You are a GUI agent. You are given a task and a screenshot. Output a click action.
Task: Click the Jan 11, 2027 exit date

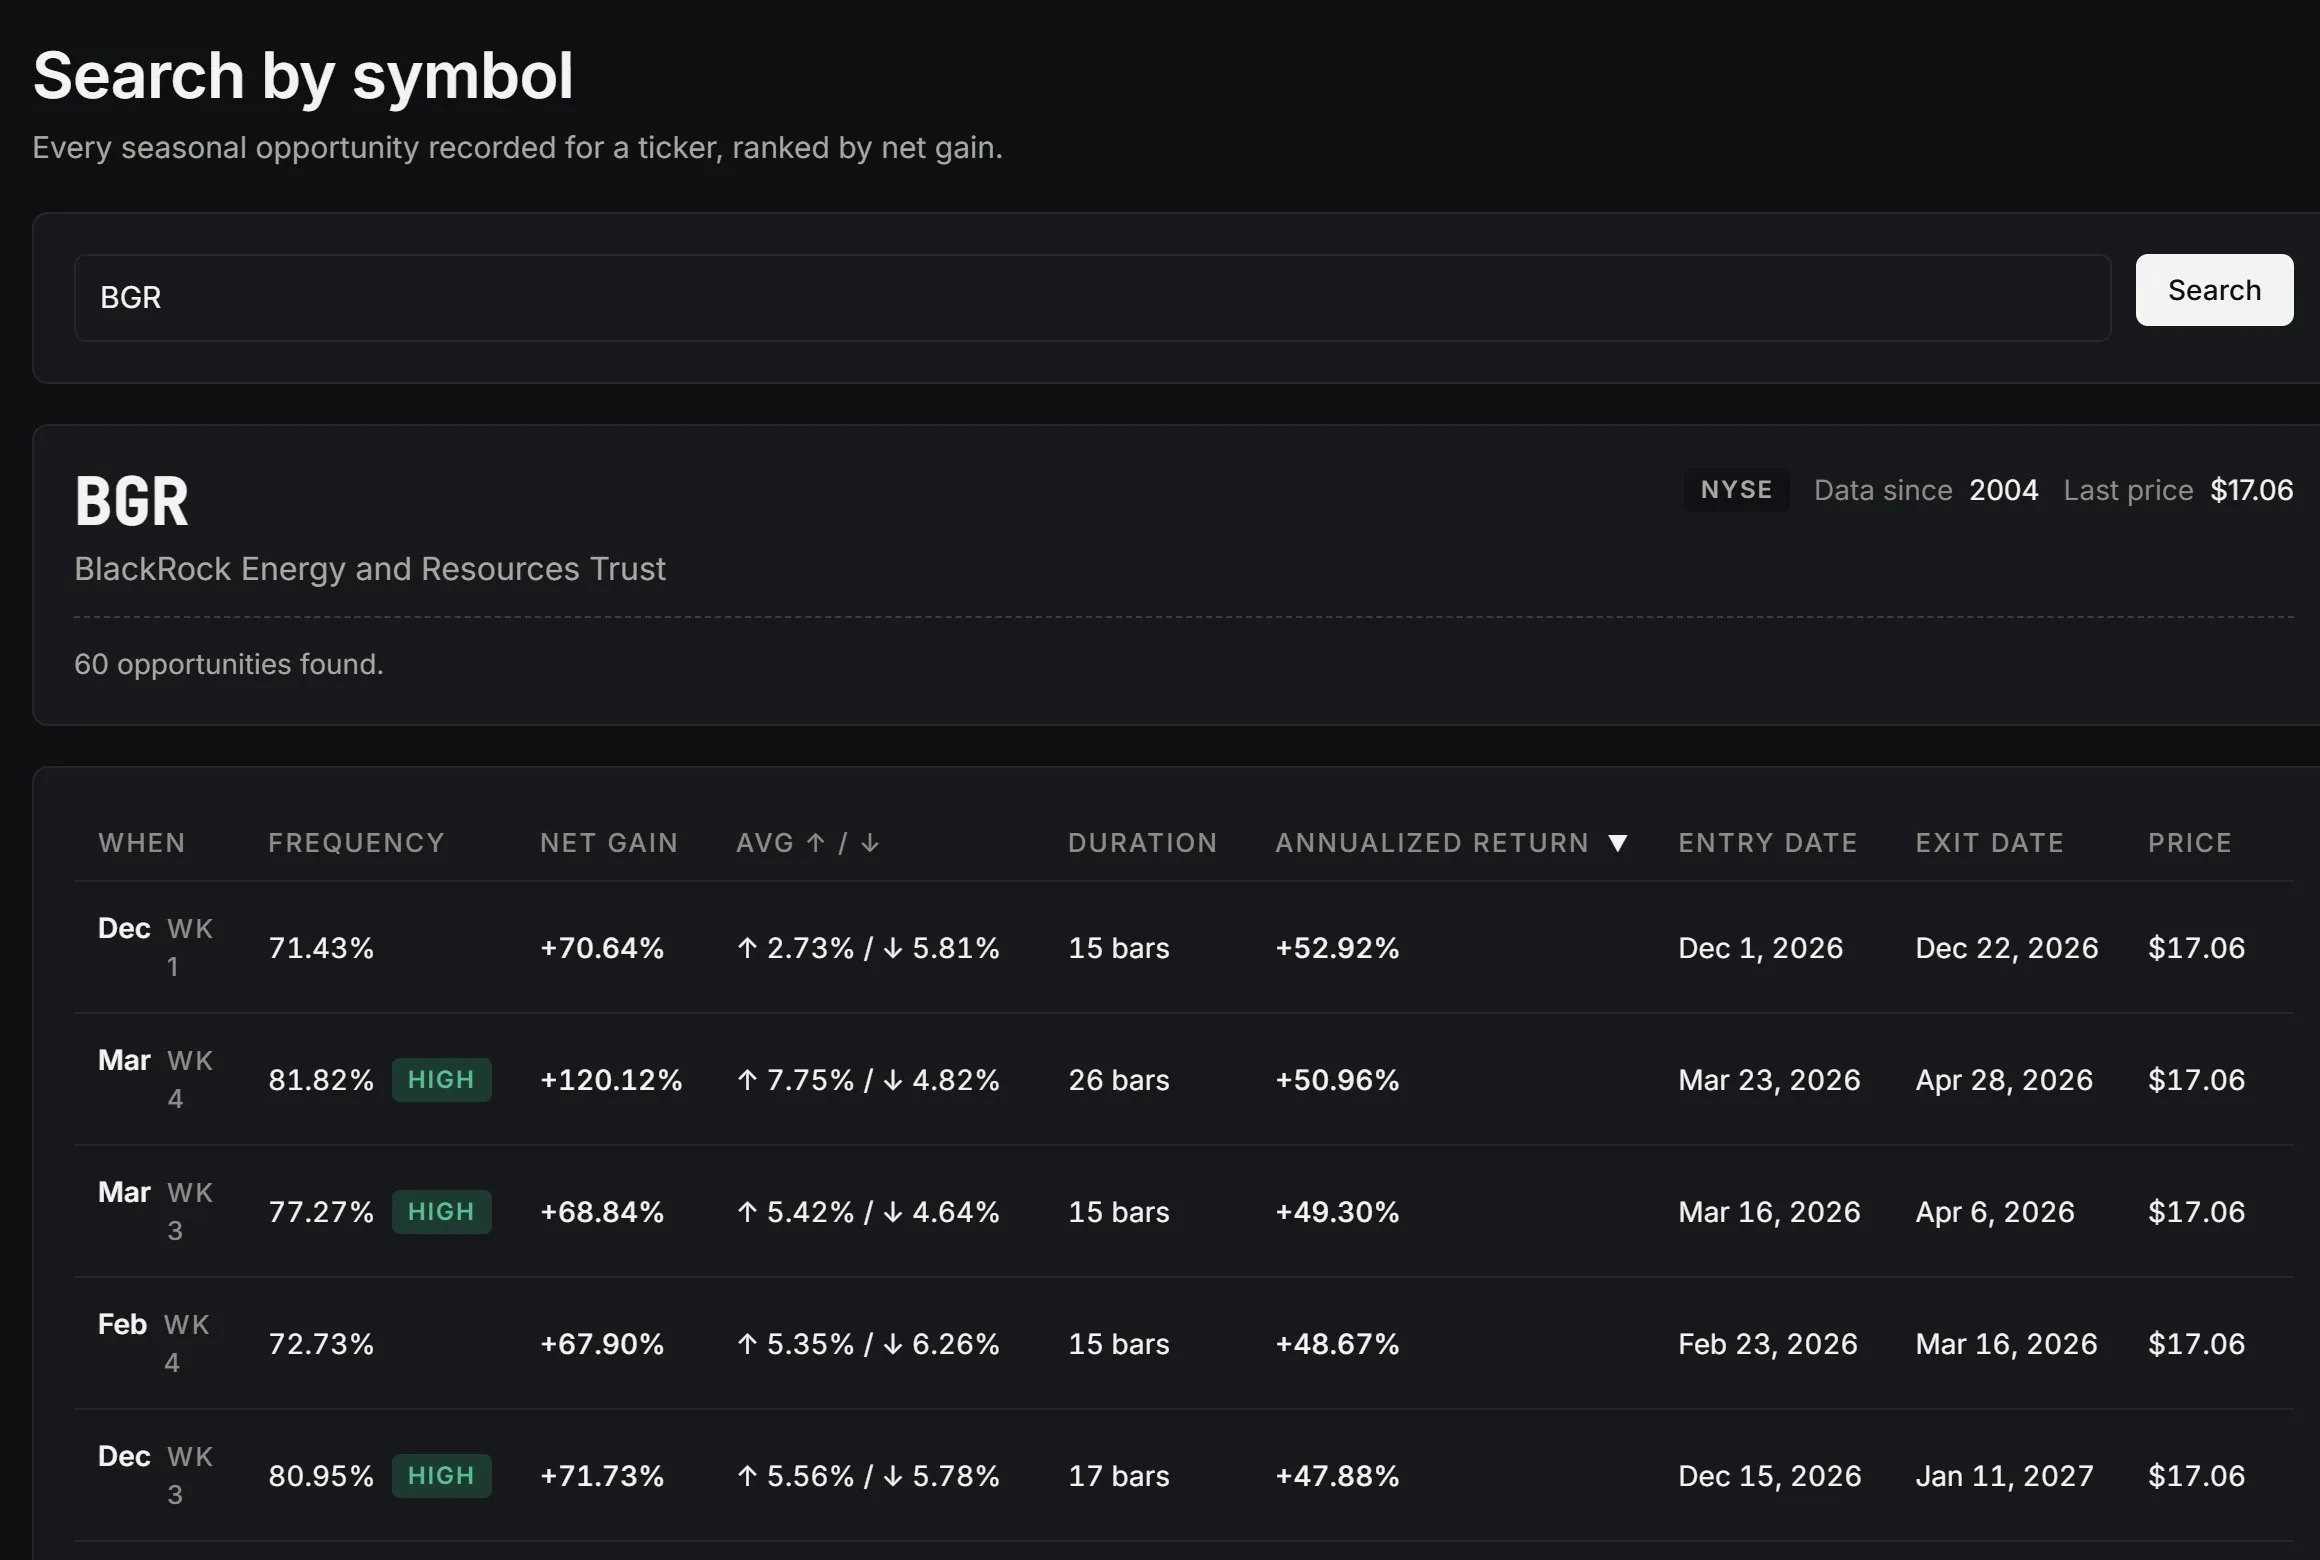click(2004, 1476)
